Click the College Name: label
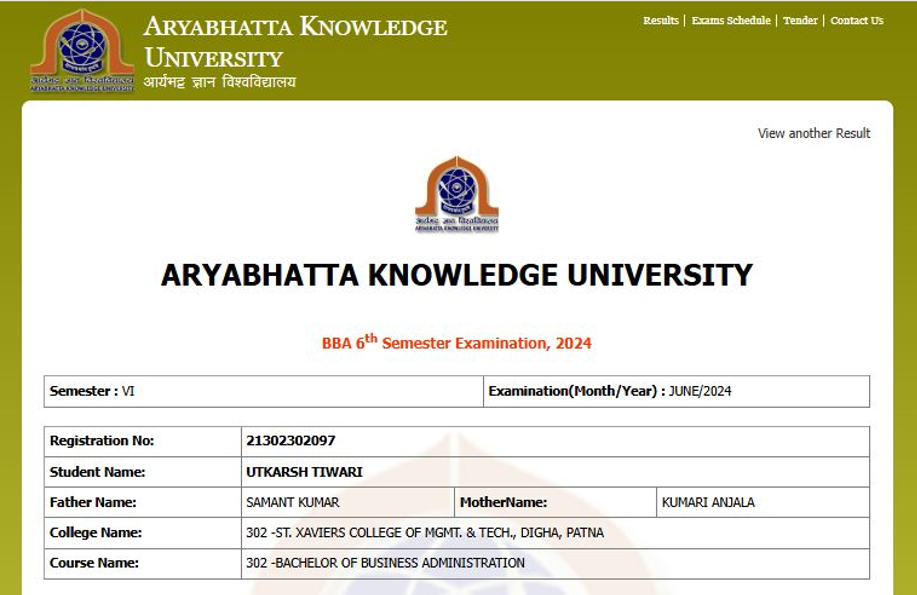 tap(96, 532)
